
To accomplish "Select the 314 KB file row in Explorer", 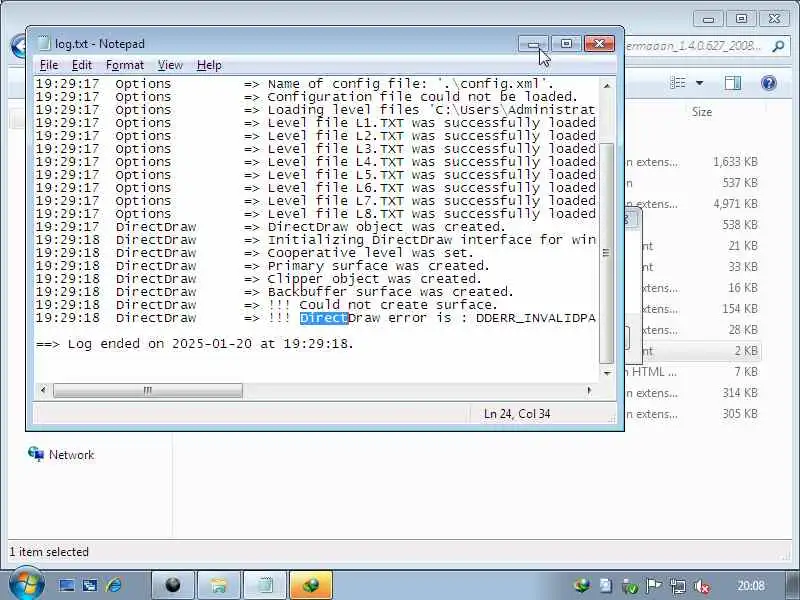I will [x=692, y=393].
